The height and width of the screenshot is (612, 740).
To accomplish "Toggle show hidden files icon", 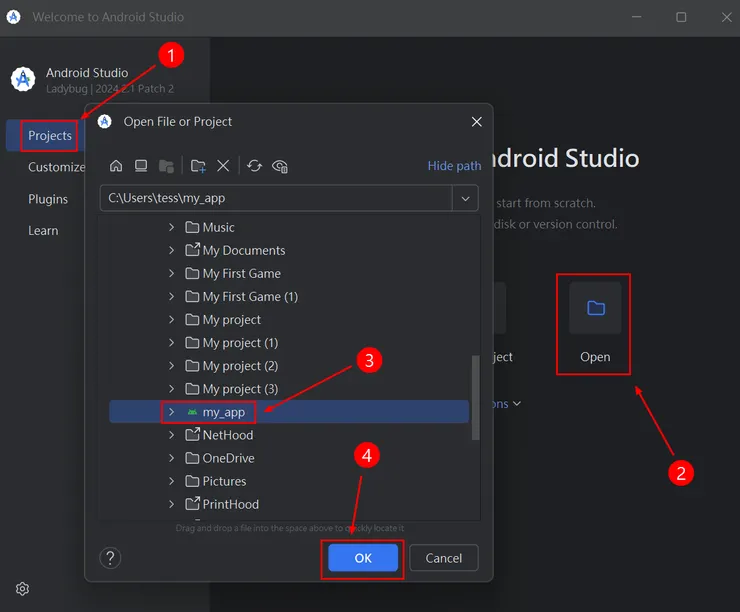I will coord(280,166).
